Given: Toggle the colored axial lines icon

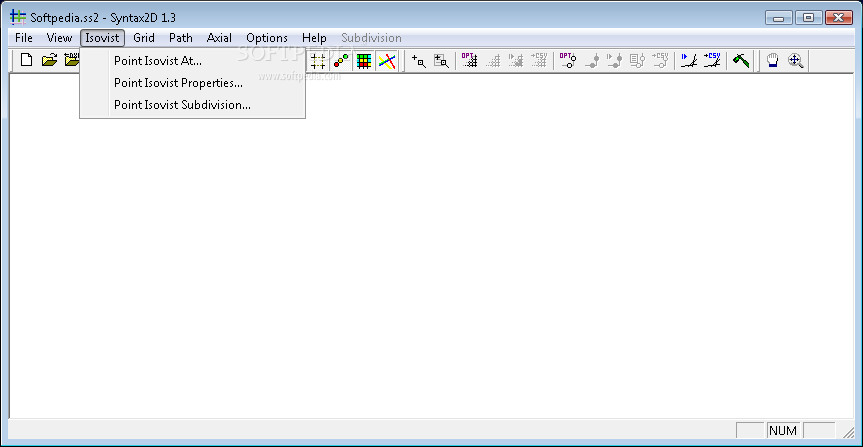Looking at the screenshot, I should pyautogui.click(x=387, y=61).
